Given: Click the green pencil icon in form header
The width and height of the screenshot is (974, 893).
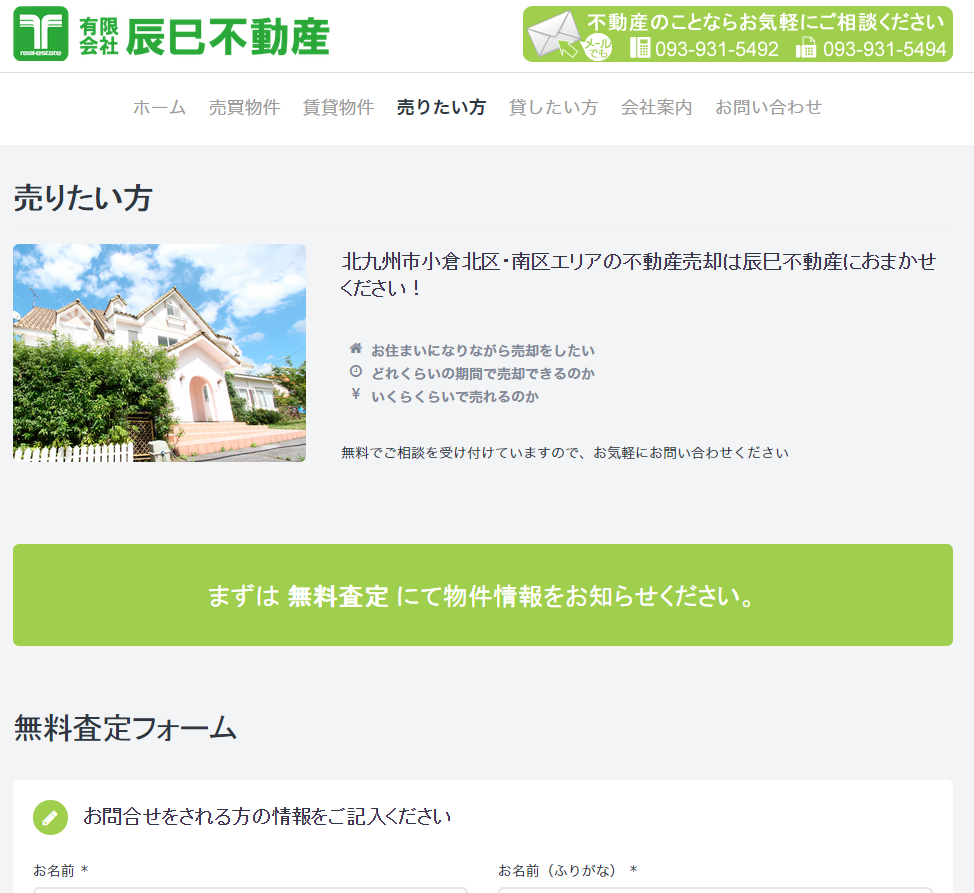Looking at the screenshot, I should pyautogui.click(x=50, y=817).
